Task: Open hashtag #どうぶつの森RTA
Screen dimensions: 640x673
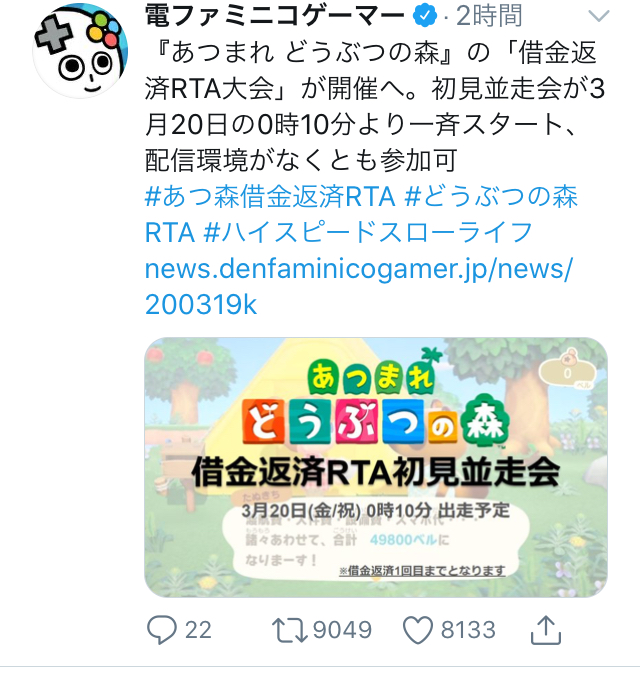Action: click(361, 215)
